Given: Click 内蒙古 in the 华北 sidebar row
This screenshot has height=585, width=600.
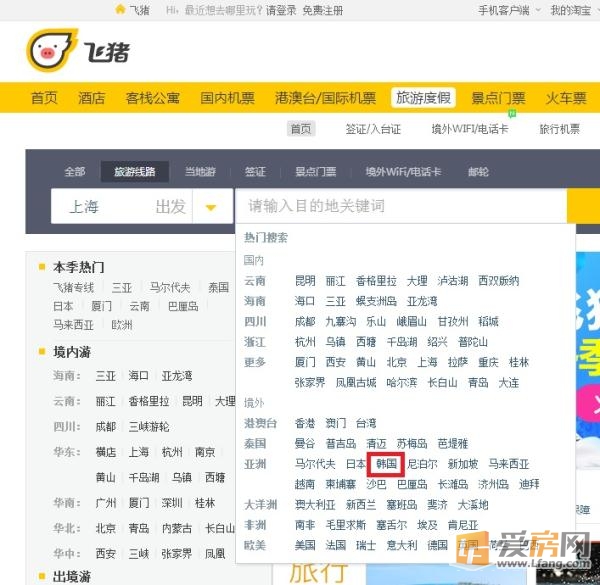Looking at the screenshot, I should pyautogui.click(x=177, y=528).
